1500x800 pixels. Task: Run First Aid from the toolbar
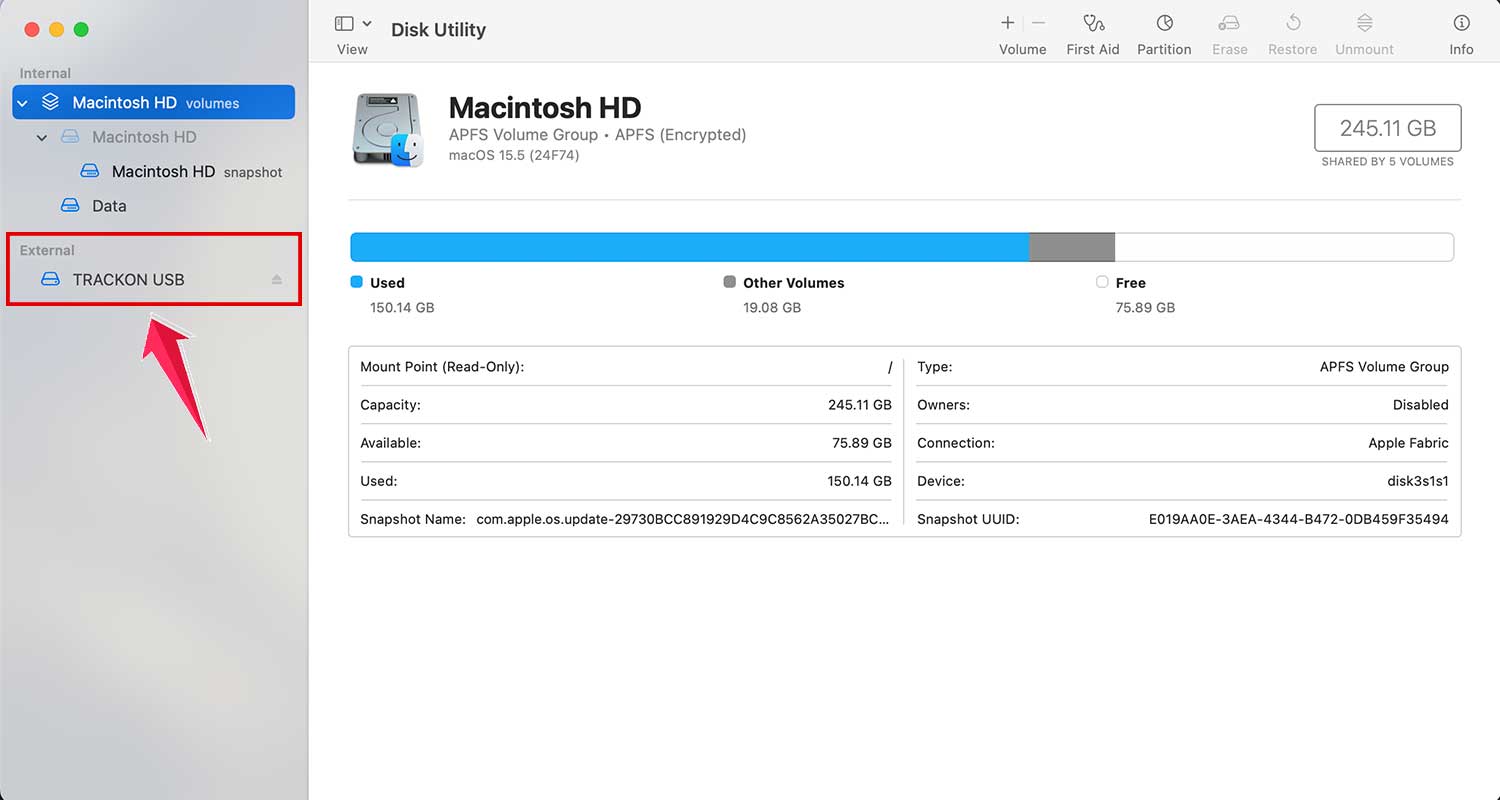coord(1092,30)
